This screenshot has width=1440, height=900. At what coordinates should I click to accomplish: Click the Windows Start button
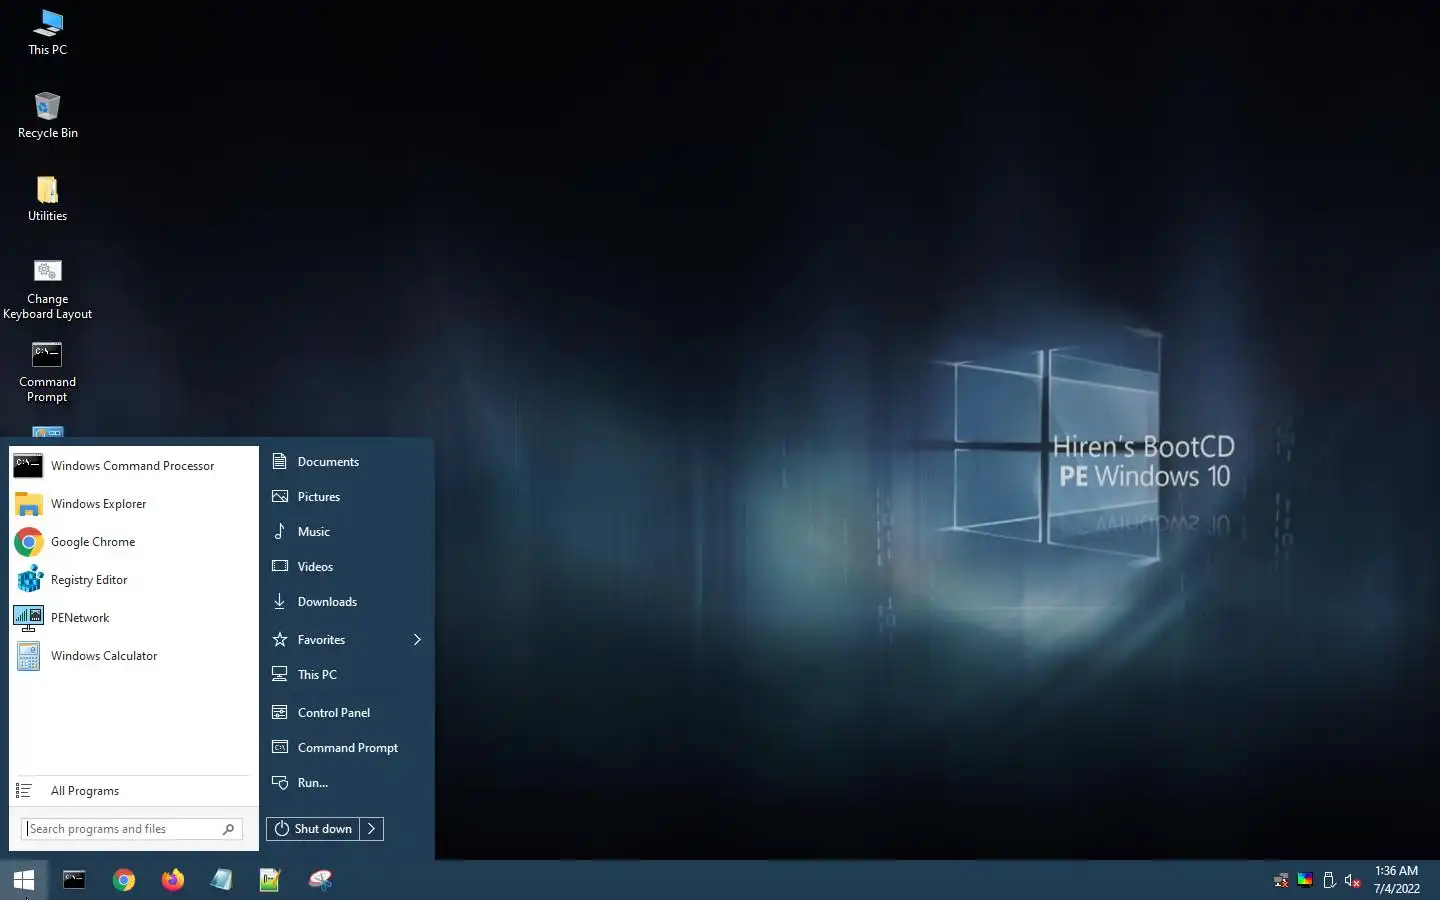point(24,880)
